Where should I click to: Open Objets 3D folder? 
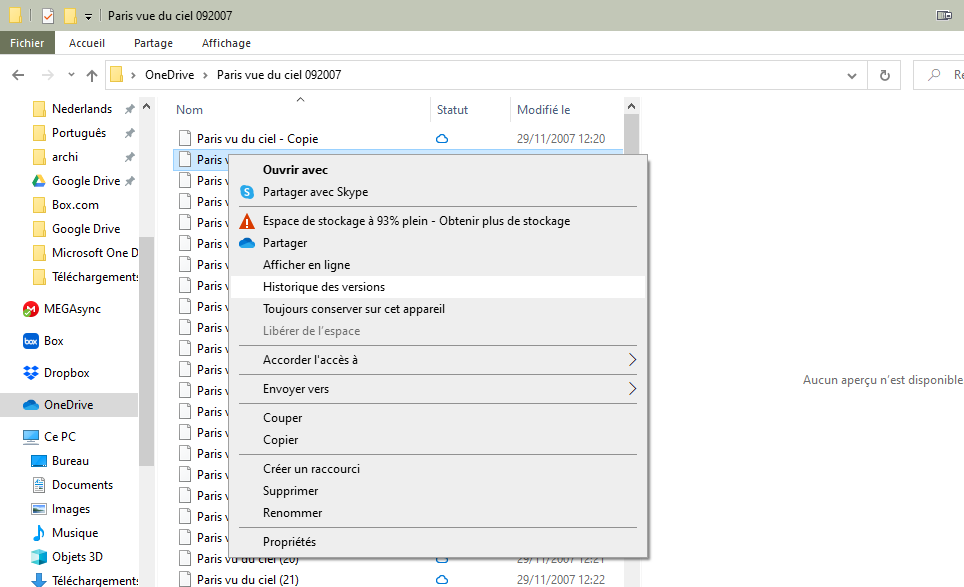click(x=66, y=557)
